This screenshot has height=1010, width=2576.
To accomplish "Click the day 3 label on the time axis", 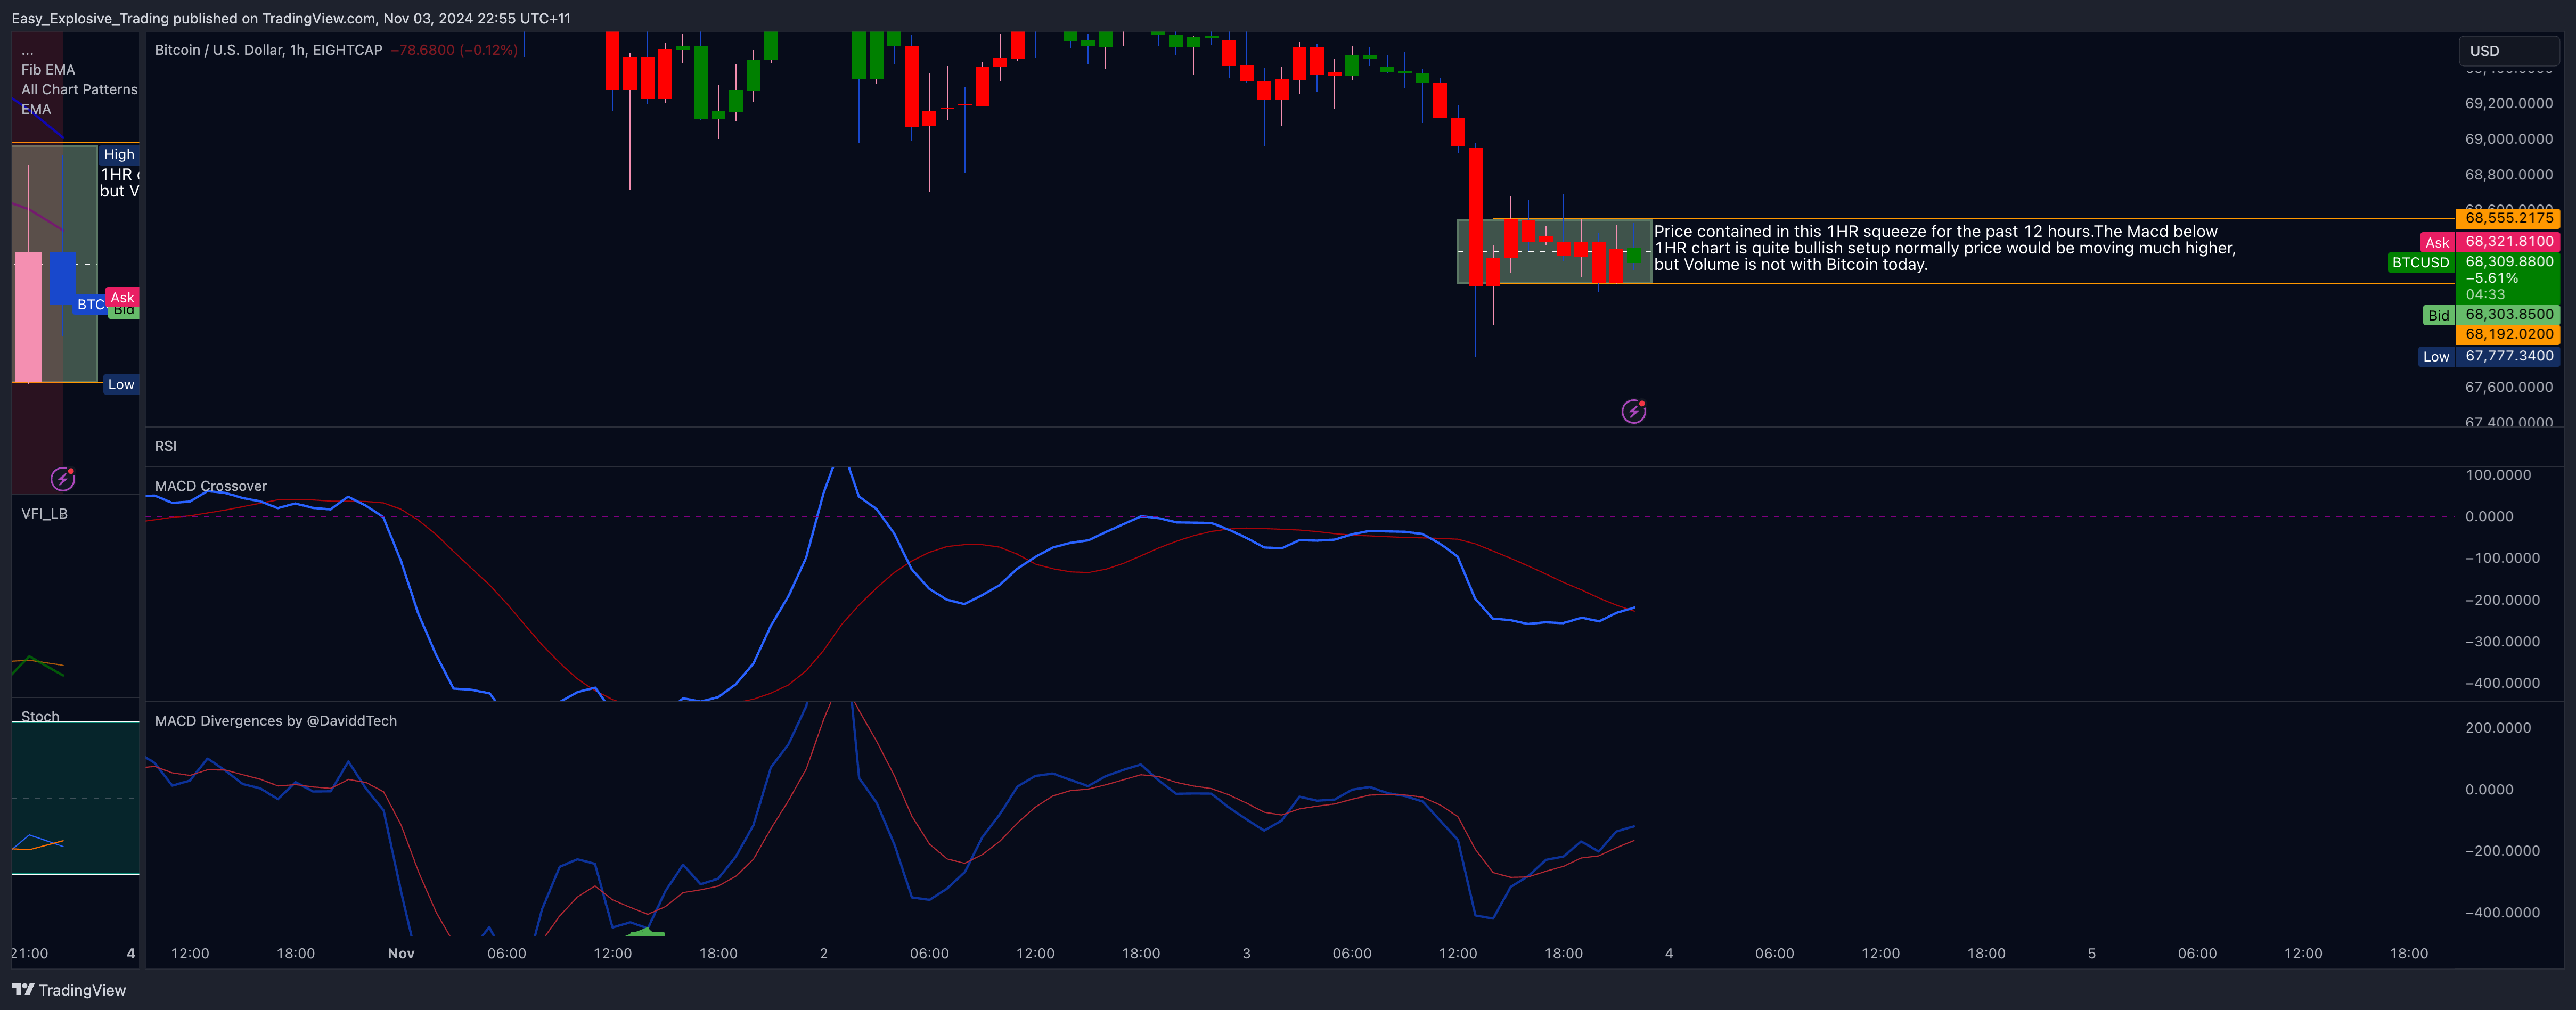I will point(1246,954).
